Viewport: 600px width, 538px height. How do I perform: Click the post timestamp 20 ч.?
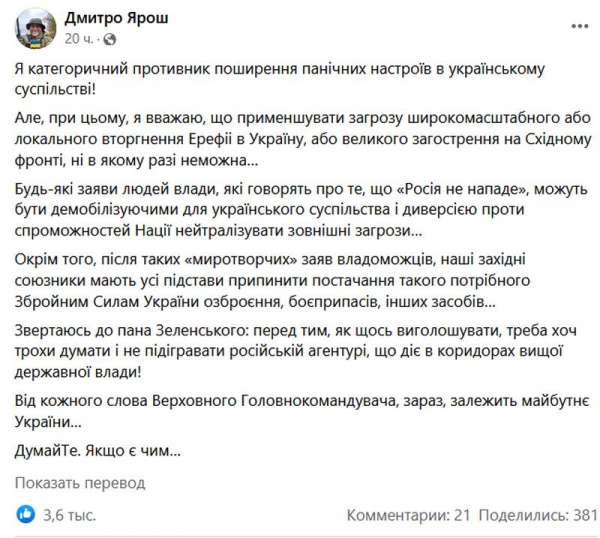[80, 39]
